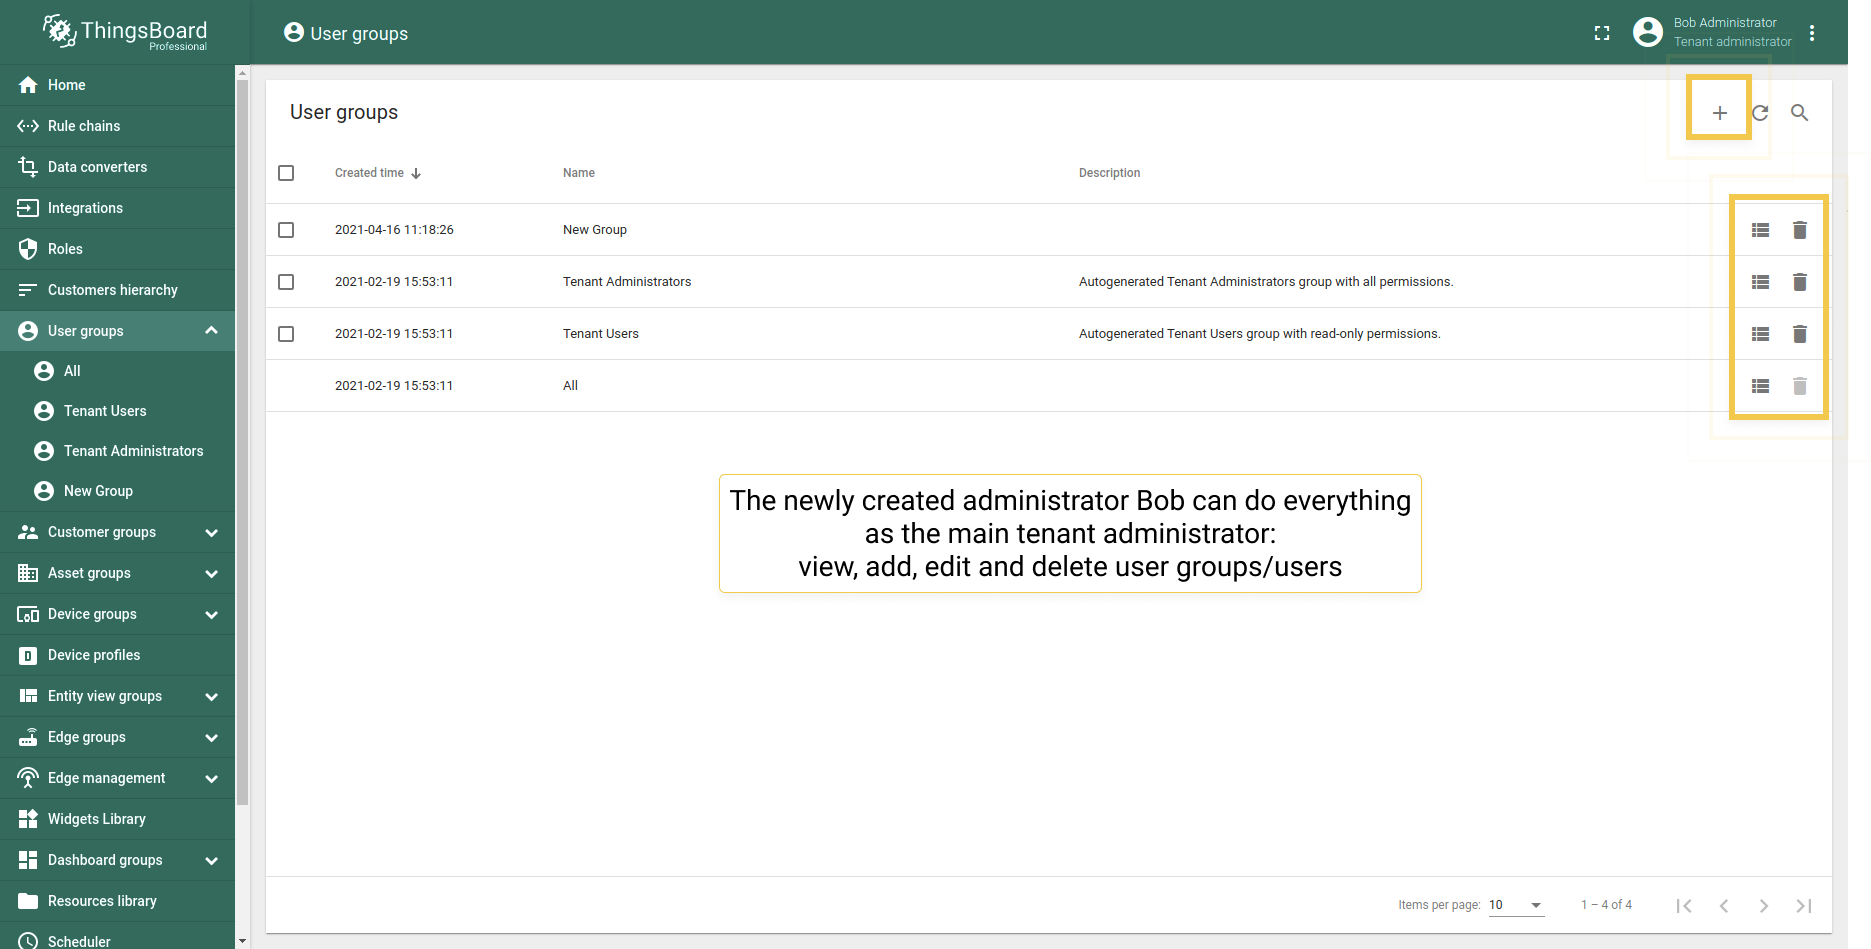Click Tenant Administrators name cell in table

(x=627, y=282)
